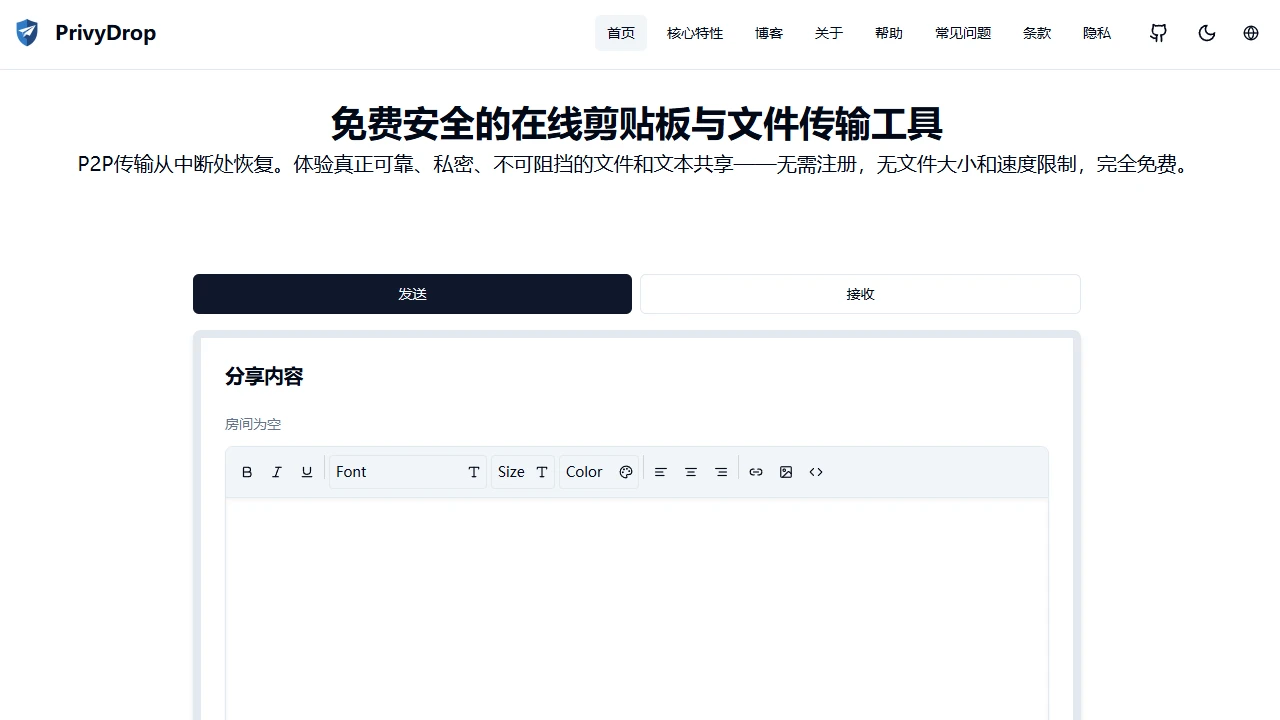
Task: Open the GitHub repository icon
Action: 1158,33
